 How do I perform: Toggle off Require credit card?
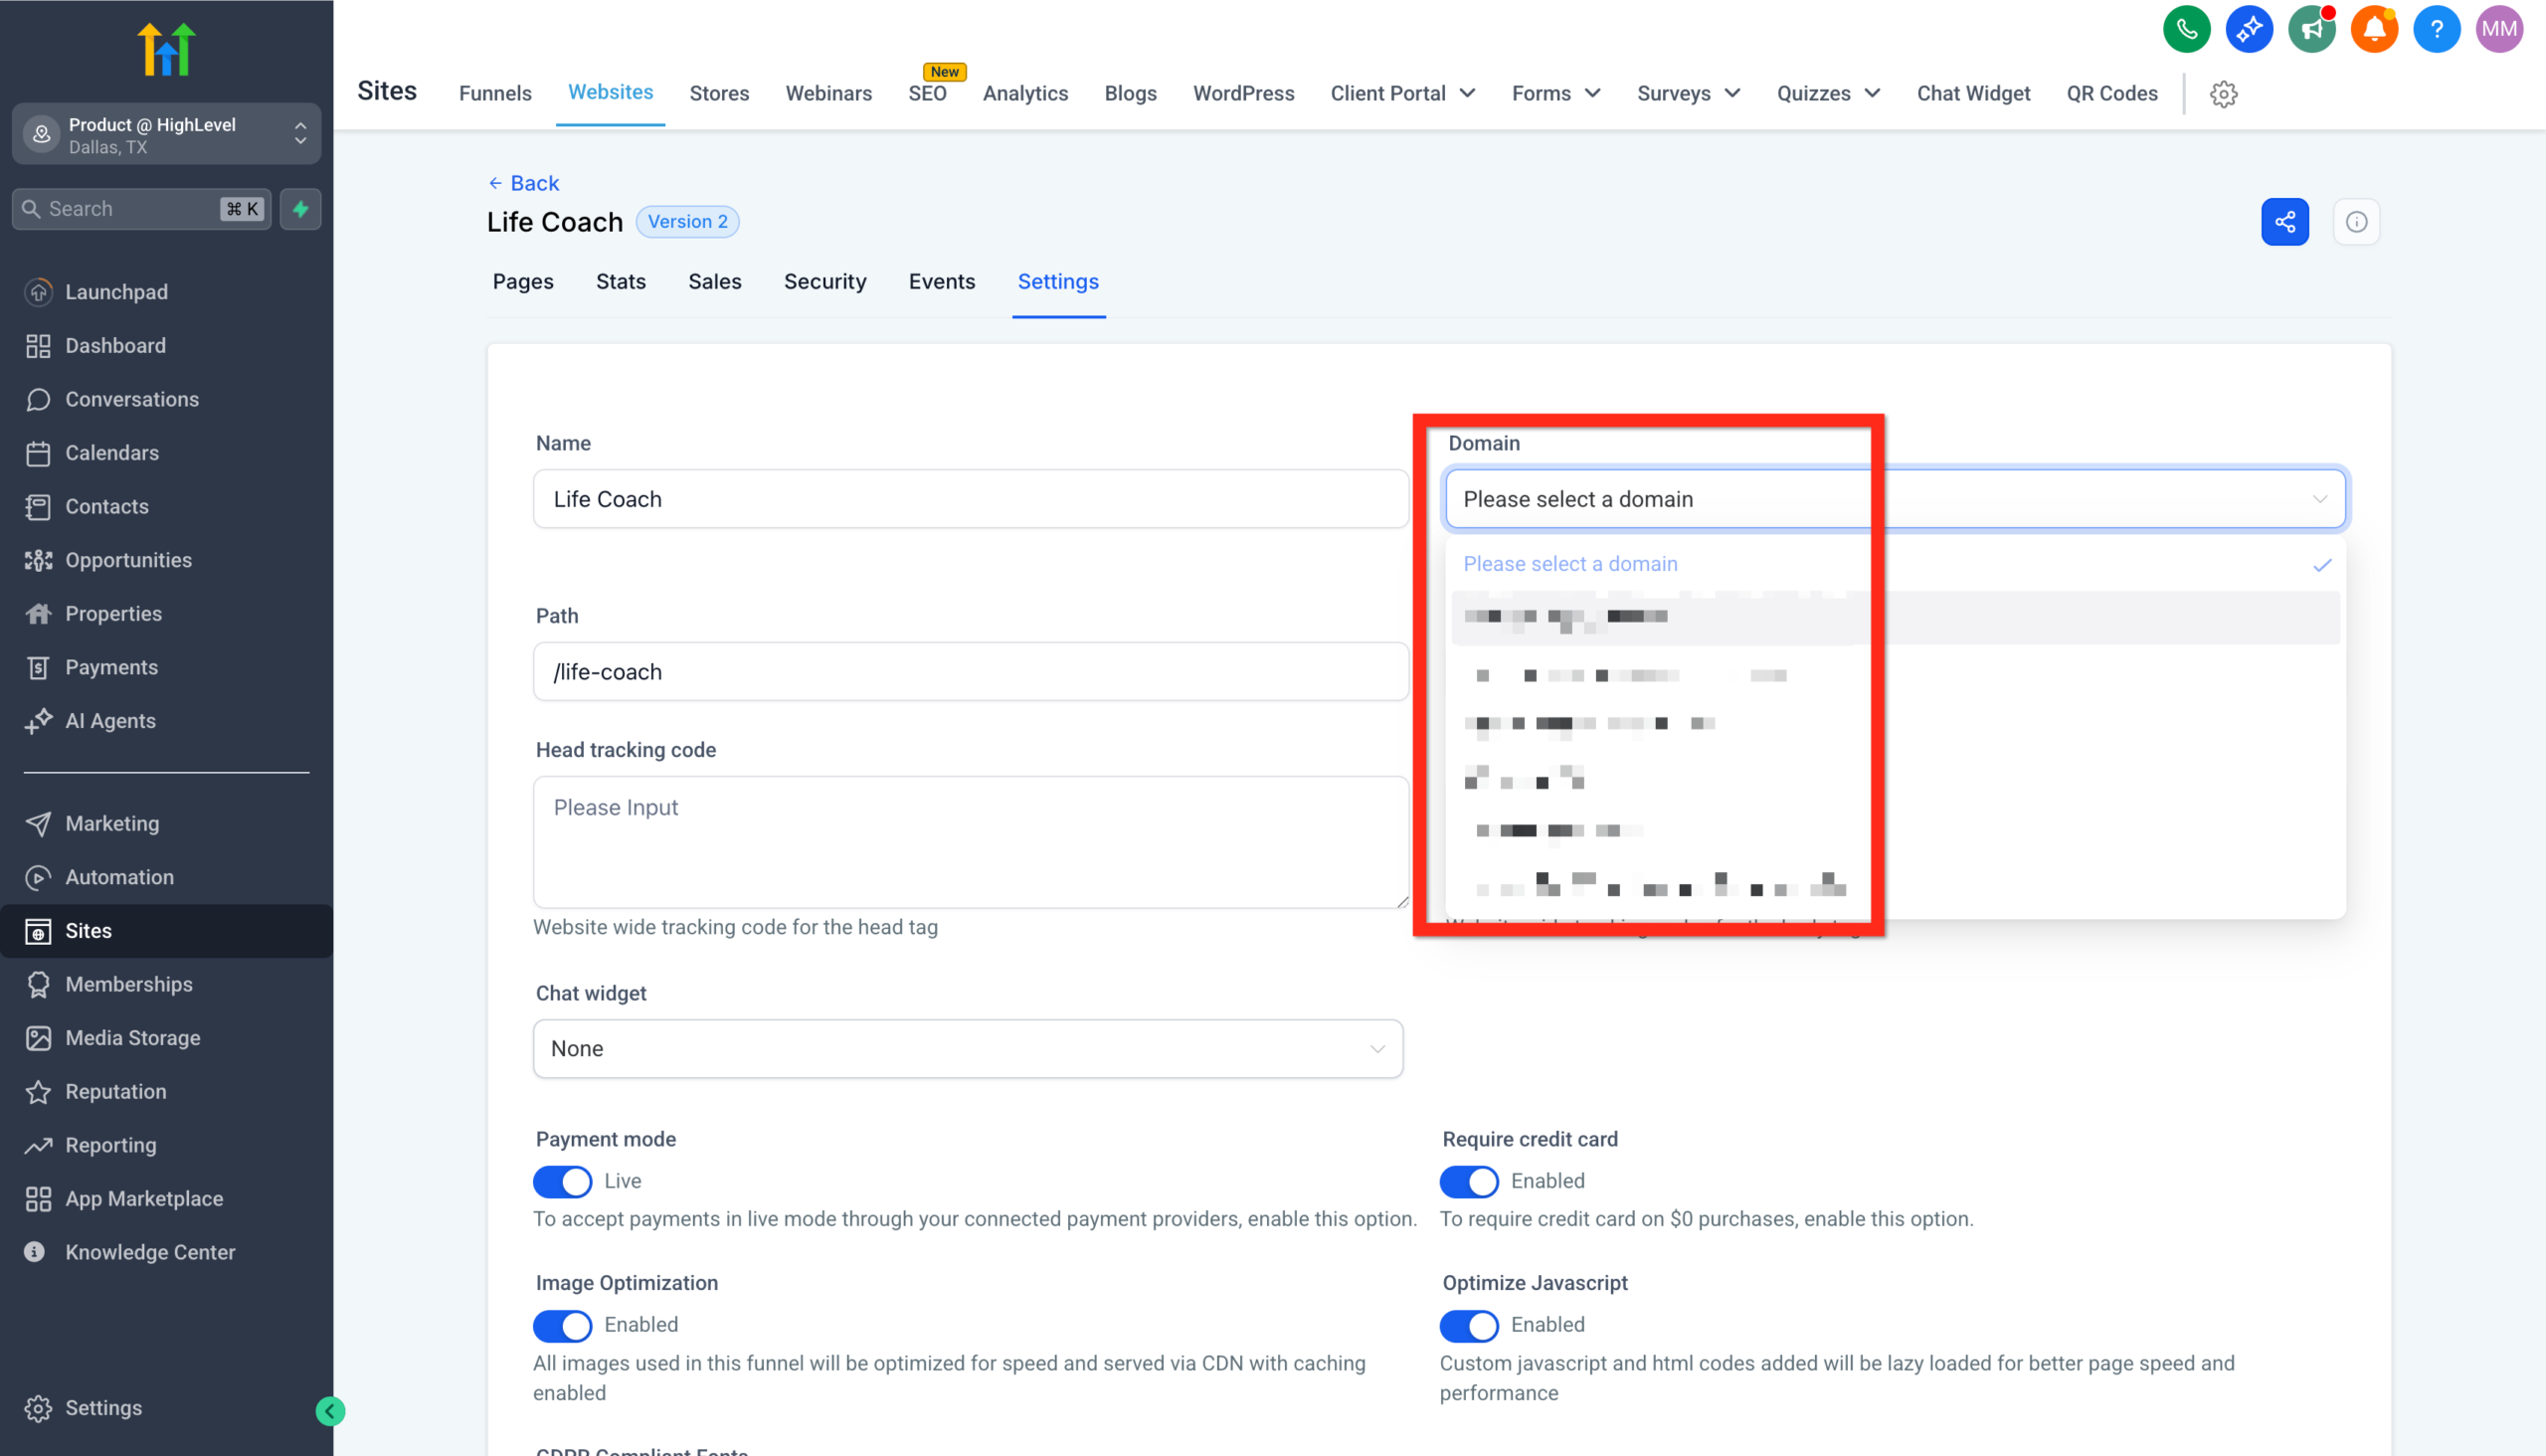tap(1469, 1181)
